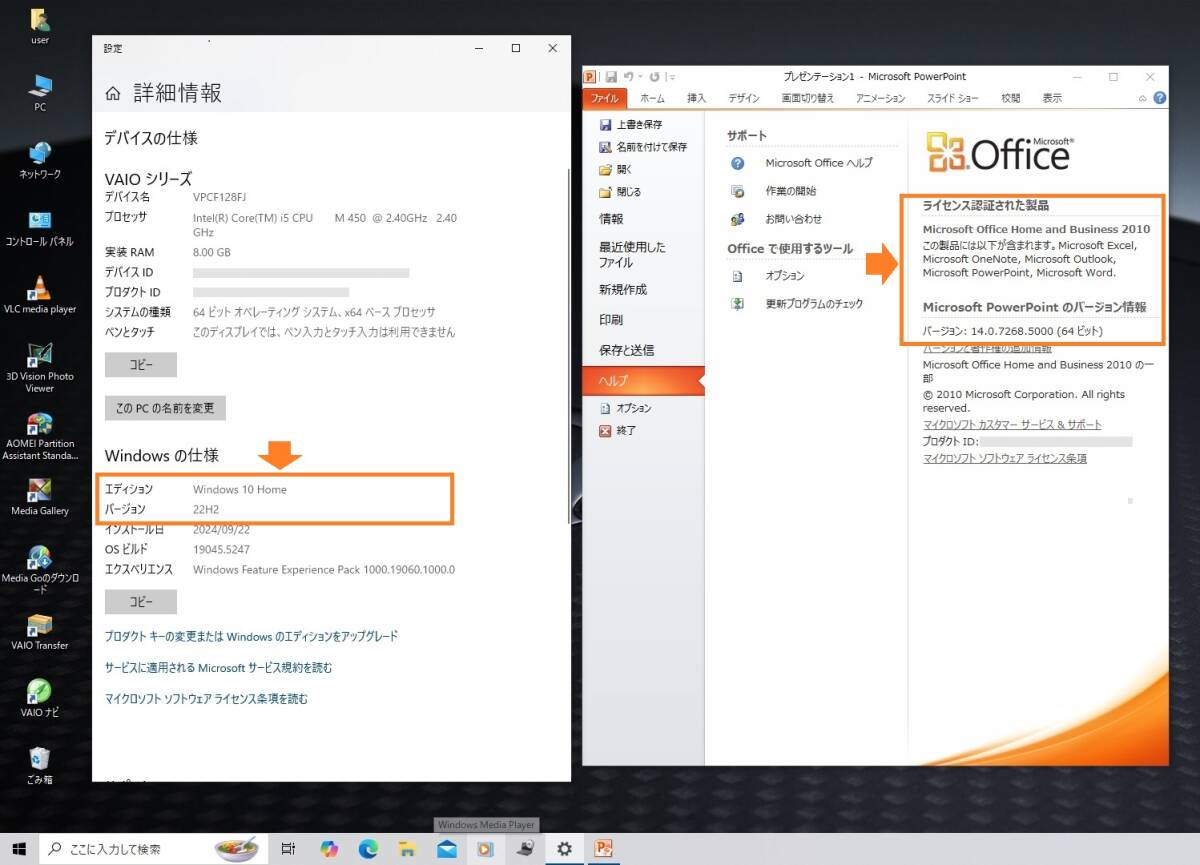Select the VLC media player desktop icon
This screenshot has width=1200, height=865.
40,295
